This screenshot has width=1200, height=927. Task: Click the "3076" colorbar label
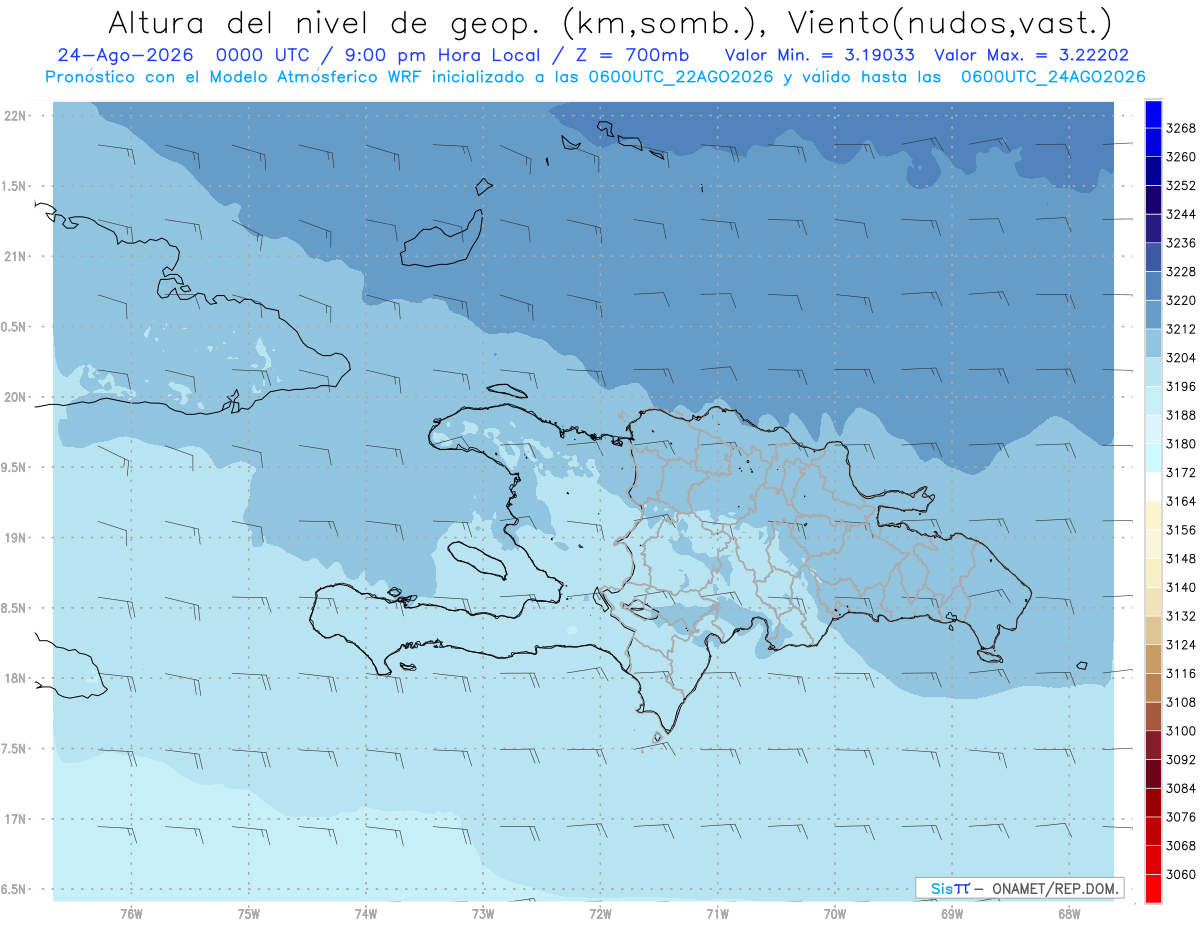pos(1181,817)
